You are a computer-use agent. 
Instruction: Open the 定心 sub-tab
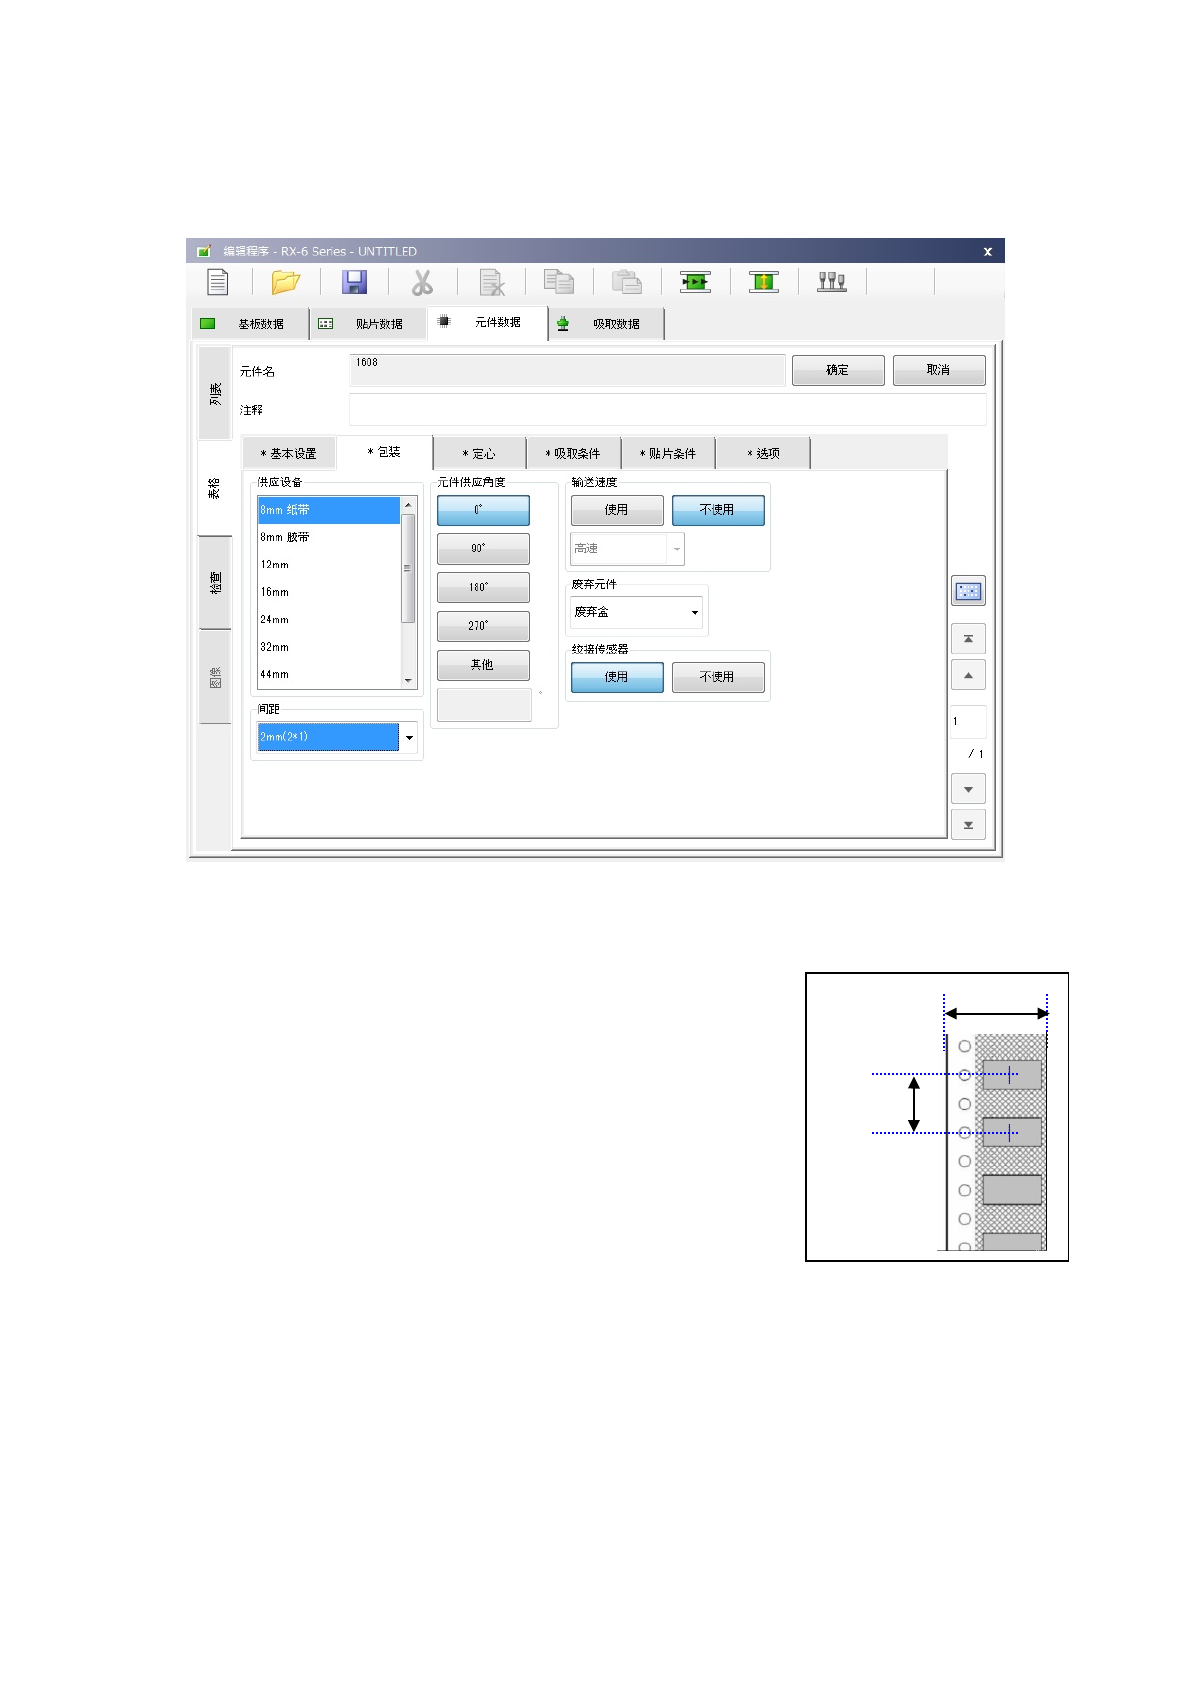(x=479, y=453)
